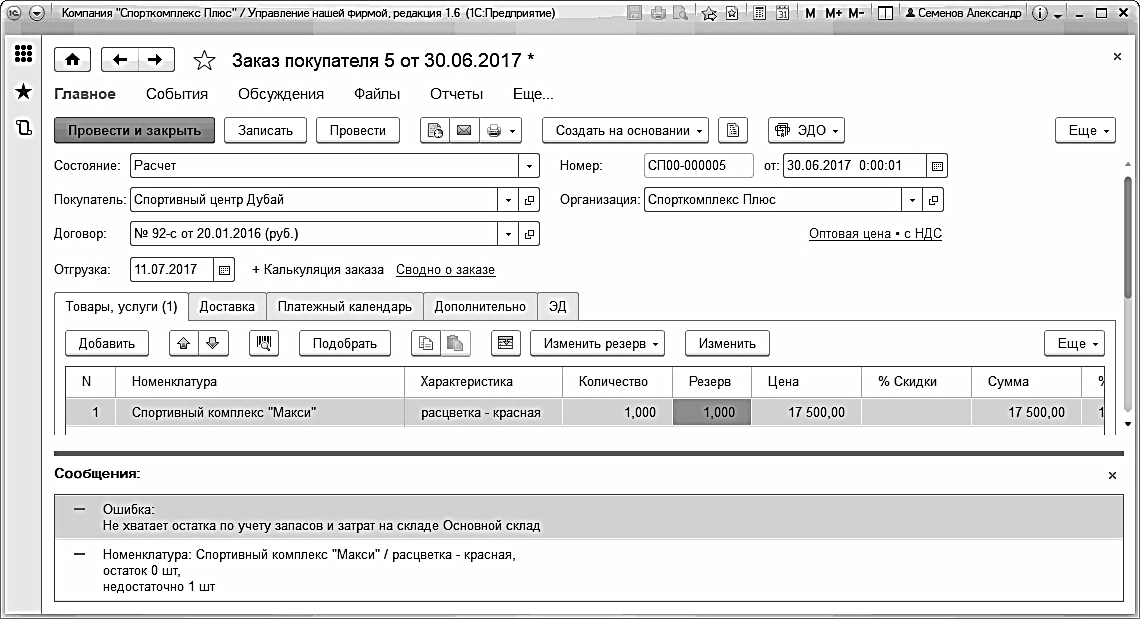The width and height of the screenshot is (1140, 619).
Task: Open the top-right Еще menu
Action: 1085,131
